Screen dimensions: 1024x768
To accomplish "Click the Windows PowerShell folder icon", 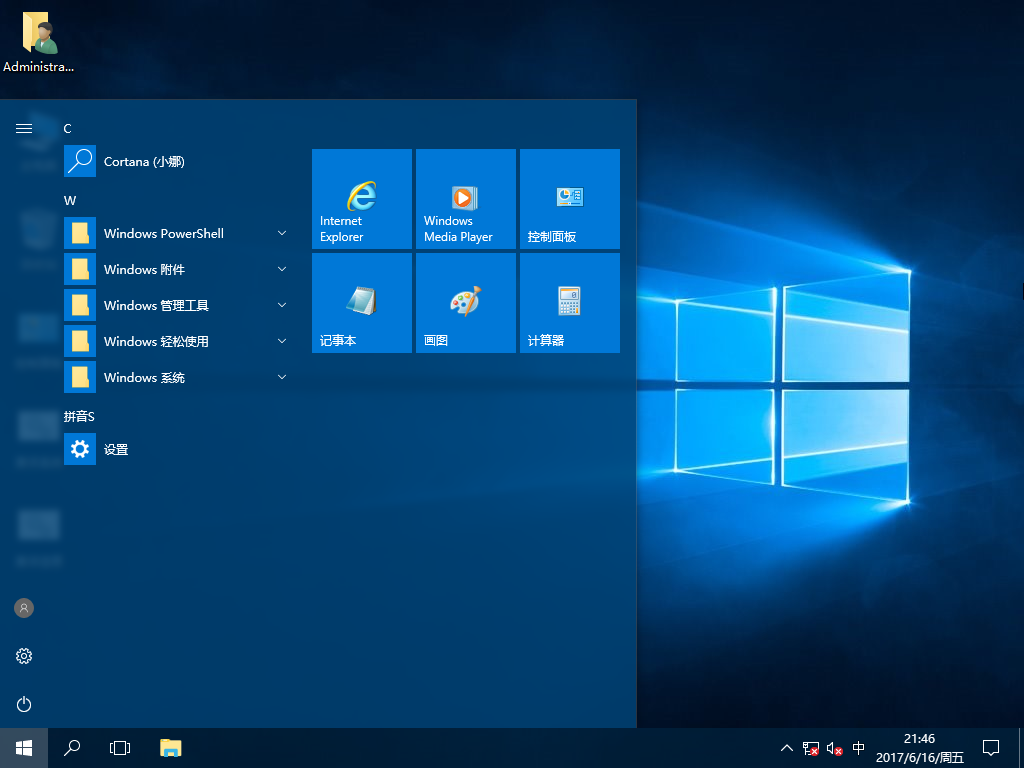I will (80, 233).
